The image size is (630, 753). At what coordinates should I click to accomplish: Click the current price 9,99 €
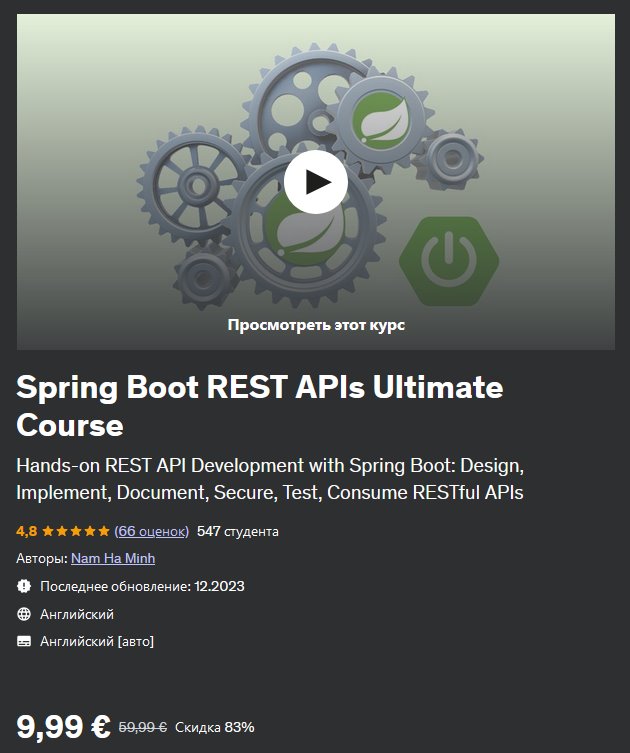coord(63,726)
